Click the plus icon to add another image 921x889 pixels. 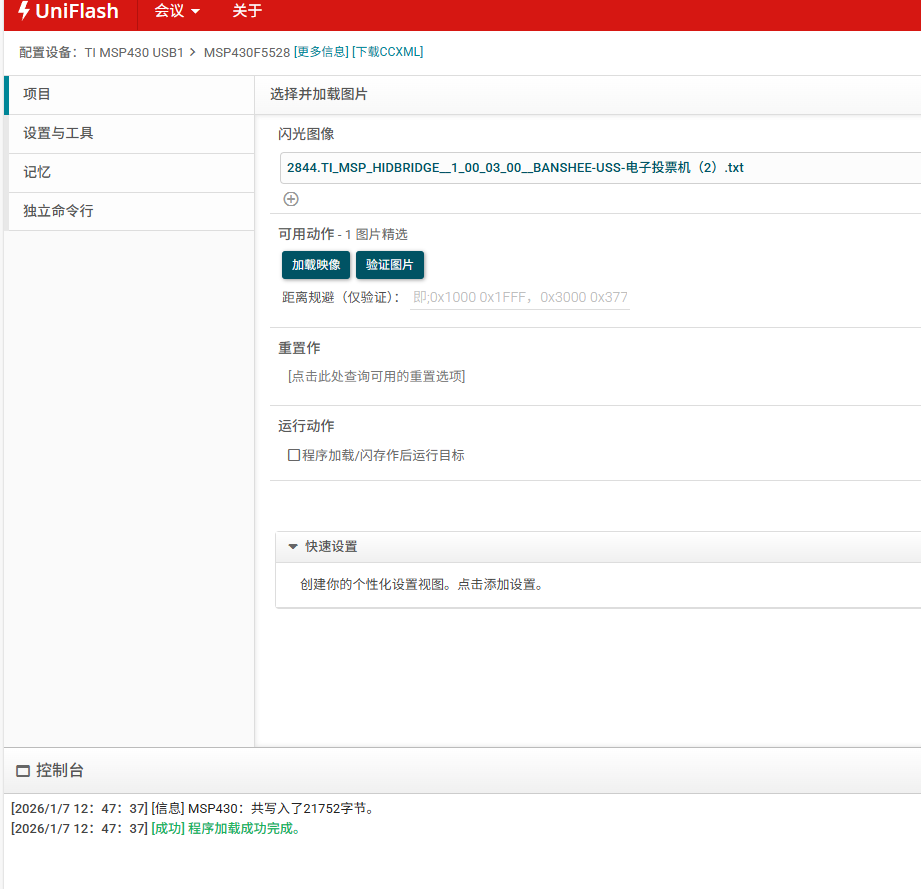[x=291, y=199]
